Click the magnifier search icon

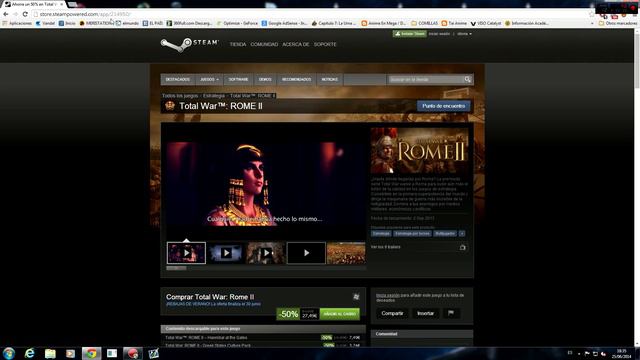pyautogui.click(x=468, y=79)
